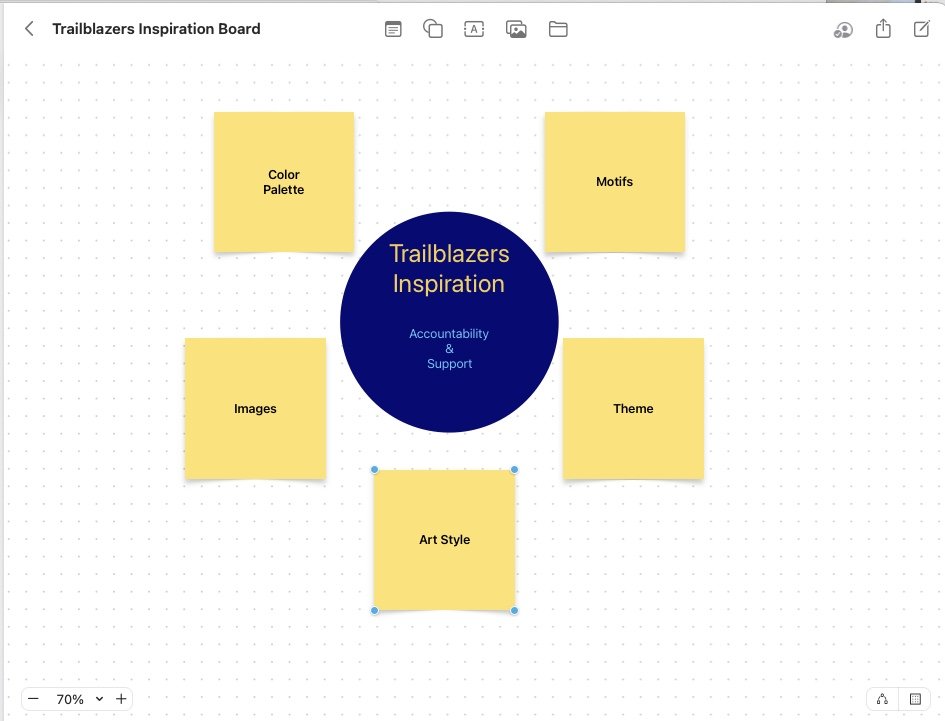The image size is (945, 721).
Task: Grab the top-left handle of Art Style note
Action: click(x=374, y=470)
